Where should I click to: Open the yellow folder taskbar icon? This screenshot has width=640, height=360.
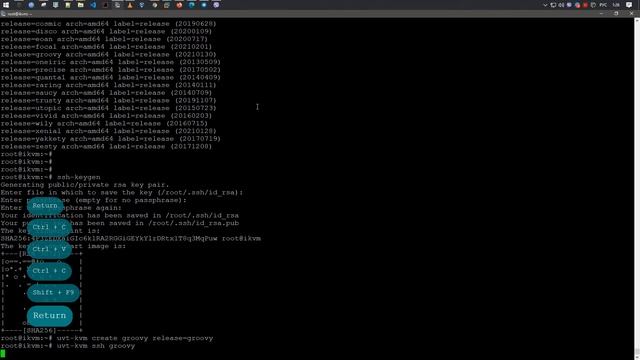(x=81, y=5)
